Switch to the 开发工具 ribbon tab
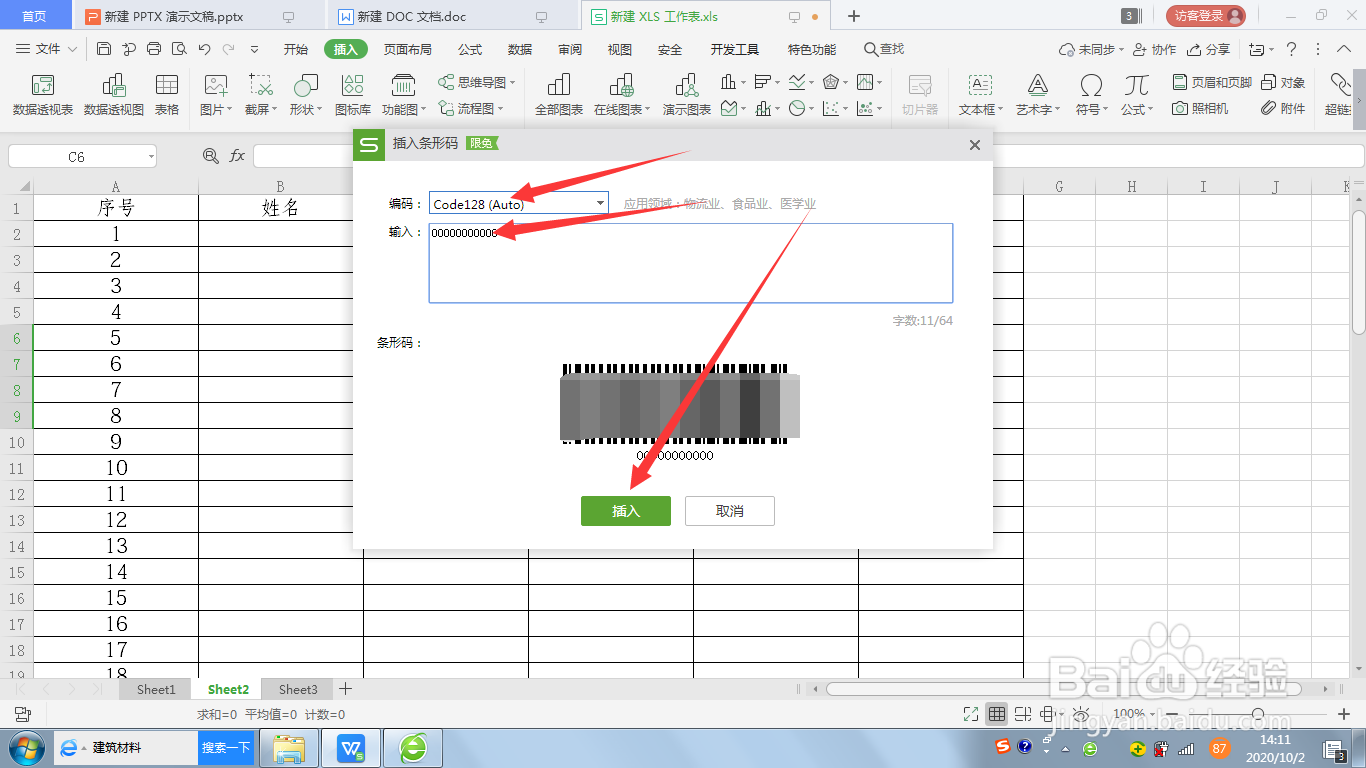 (735, 49)
